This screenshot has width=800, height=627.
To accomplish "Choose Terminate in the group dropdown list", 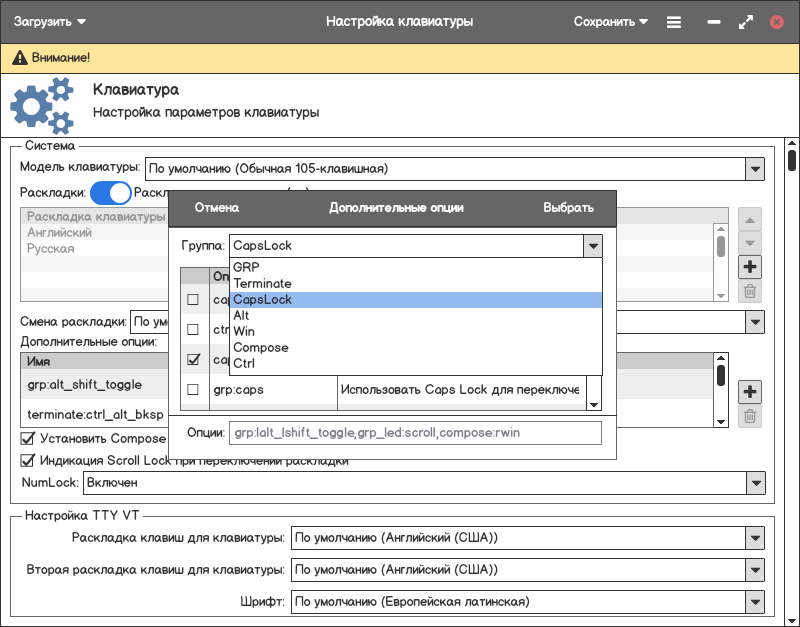I will 263,283.
